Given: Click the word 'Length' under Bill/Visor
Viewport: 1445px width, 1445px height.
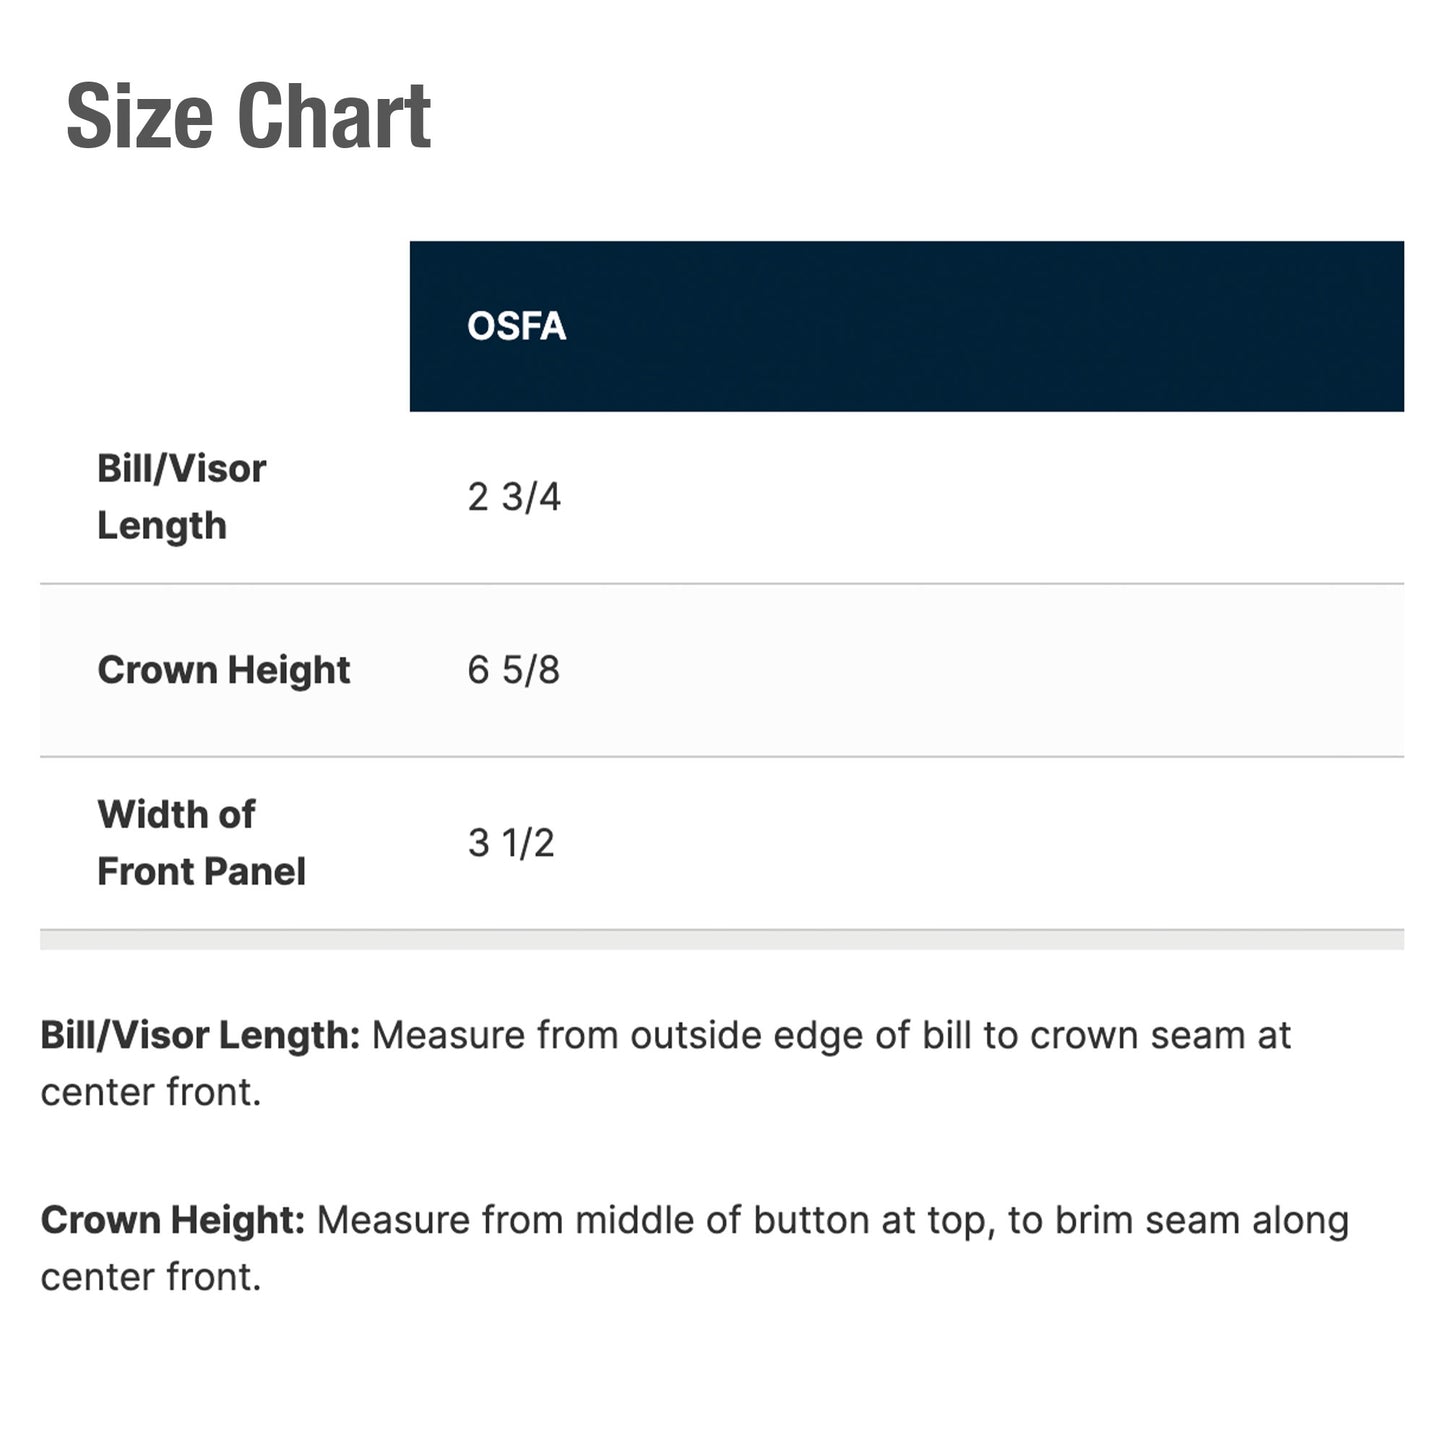Looking at the screenshot, I should [x=162, y=526].
